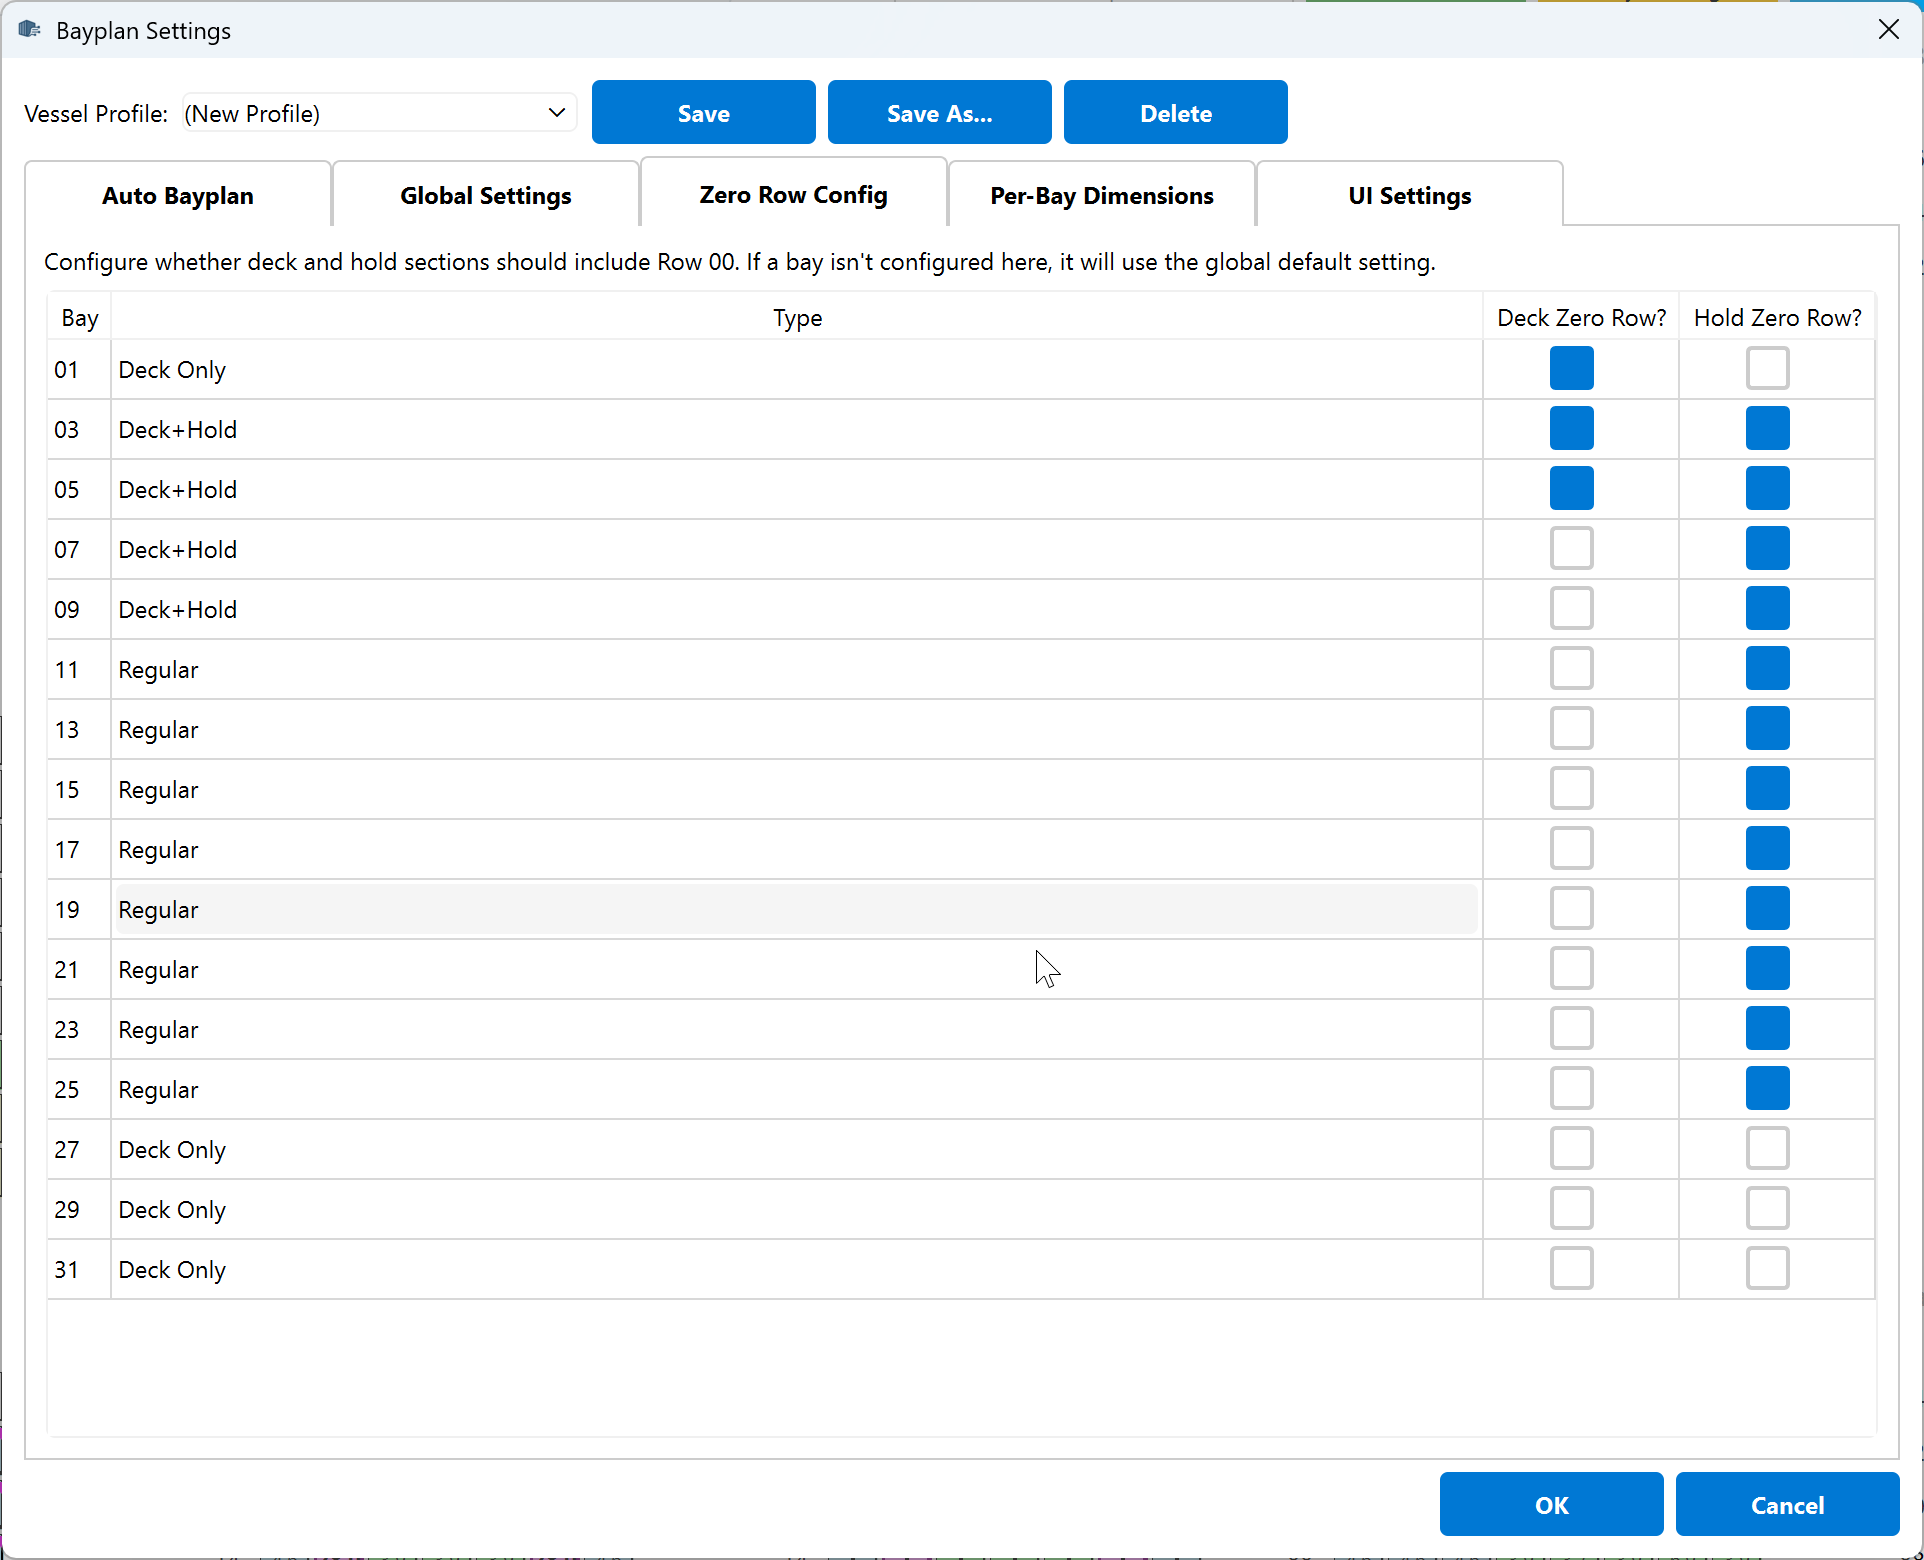Image resolution: width=1924 pixels, height=1560 pixels.
Task: Uncheck Hold Zero Row for bay 11
Action: pos(1767,669)
